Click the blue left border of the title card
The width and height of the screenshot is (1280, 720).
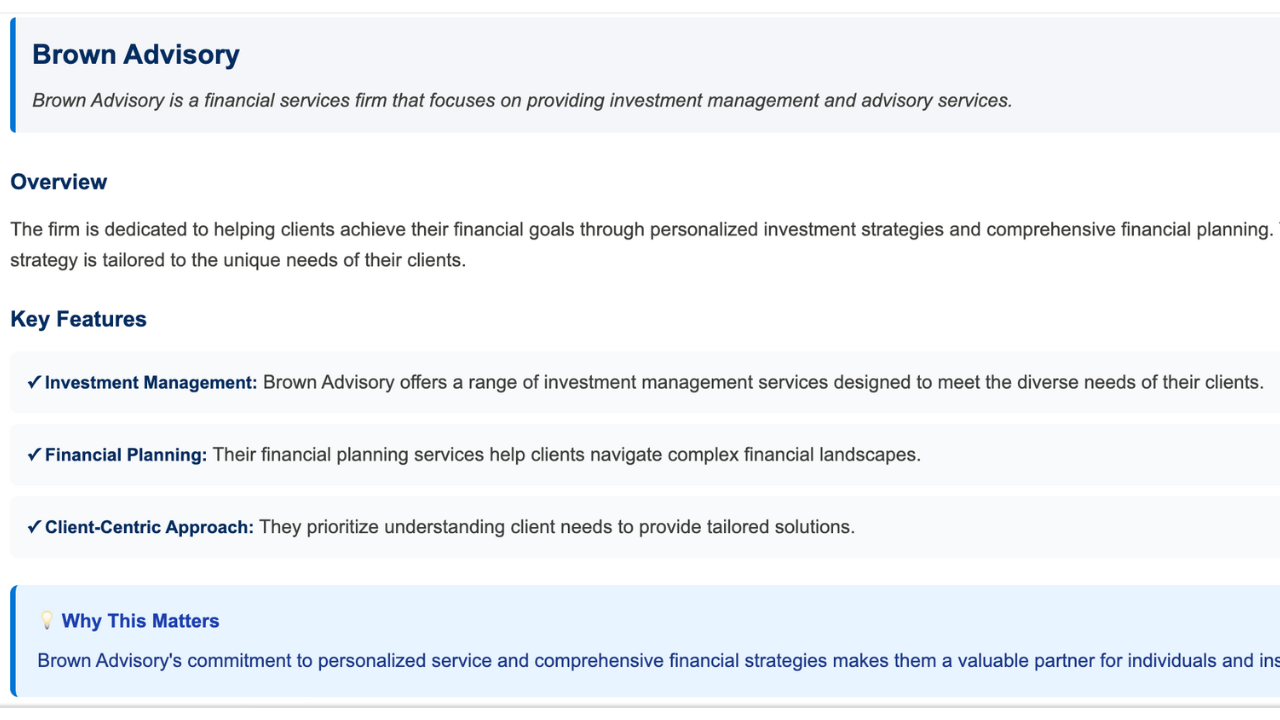coord(13,75)
